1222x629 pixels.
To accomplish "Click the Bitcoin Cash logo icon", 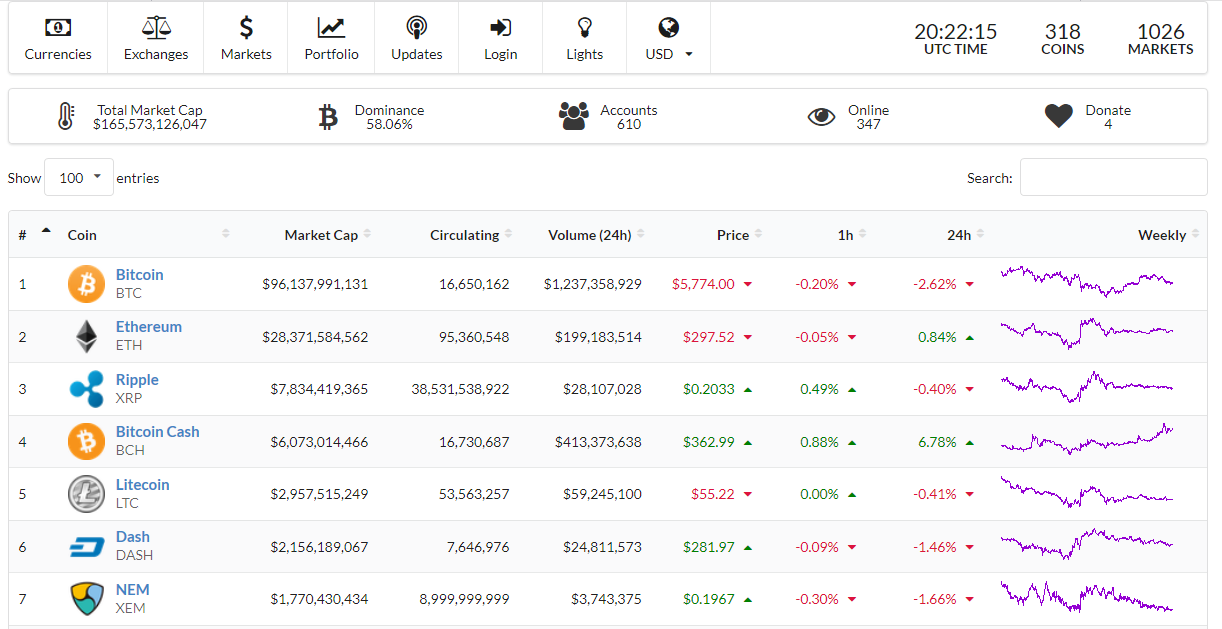I will pos(86,442).
